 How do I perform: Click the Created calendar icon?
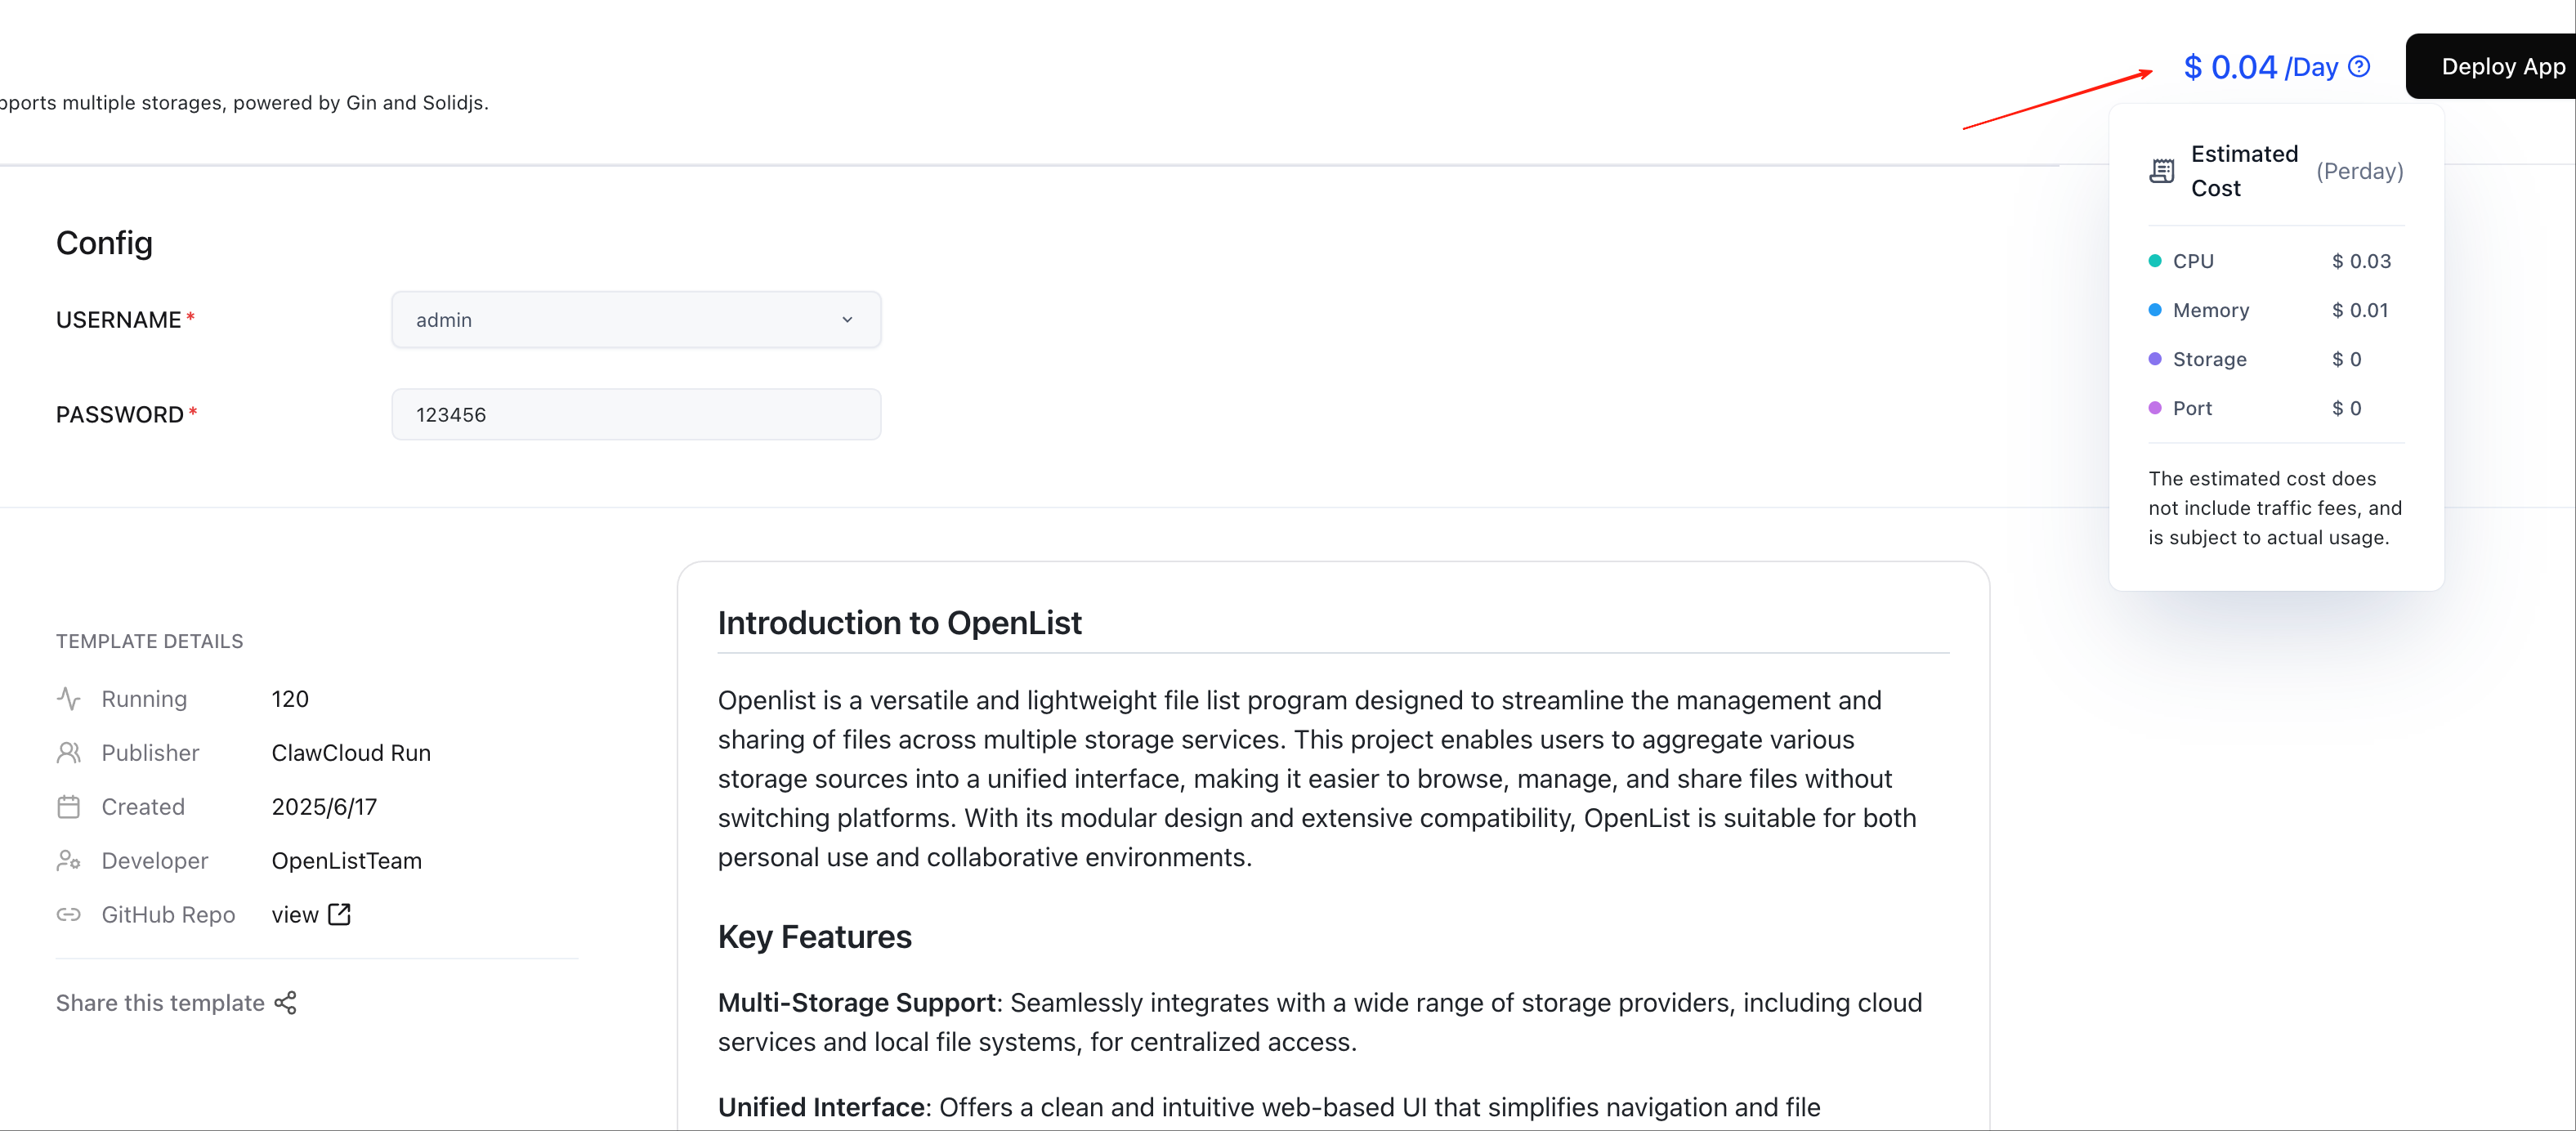[69, 807]
